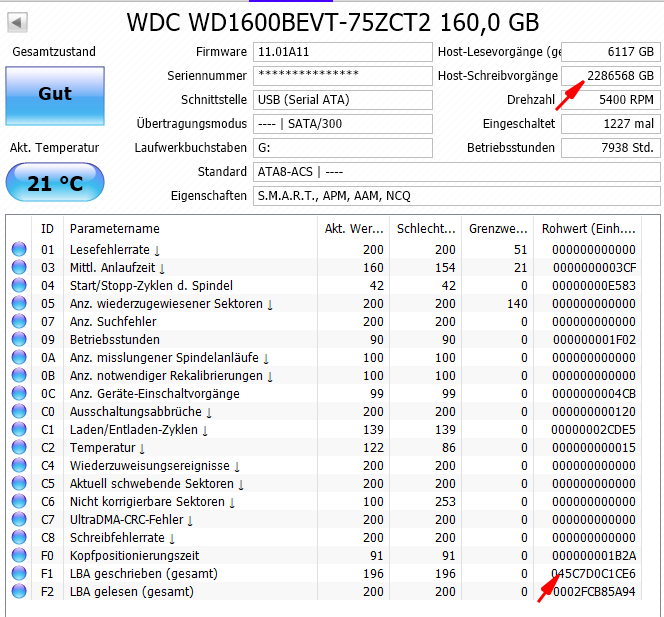Select the Mittl. Anlaufzeit parameter name
664x617 pixels.
coord(113,268)
